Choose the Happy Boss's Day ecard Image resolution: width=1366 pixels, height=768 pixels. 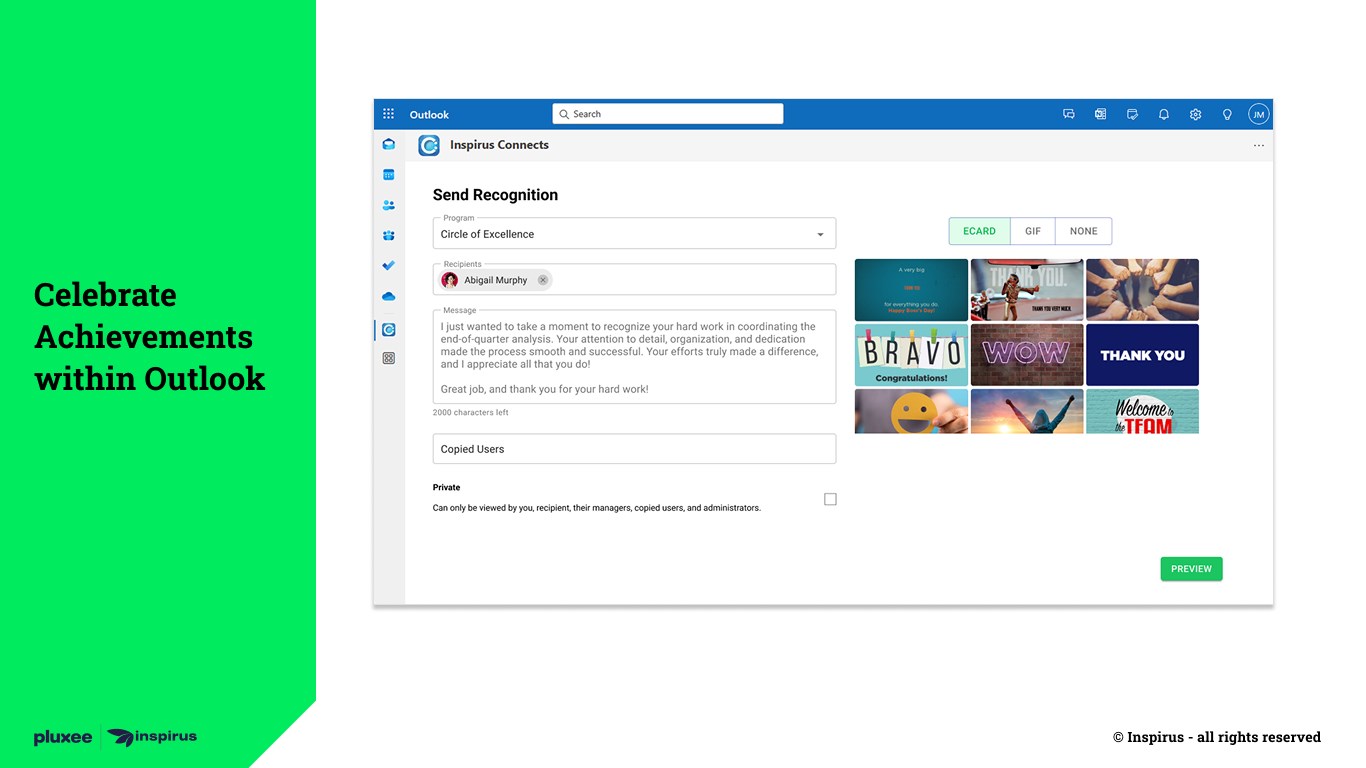click(x=911, y=290)
